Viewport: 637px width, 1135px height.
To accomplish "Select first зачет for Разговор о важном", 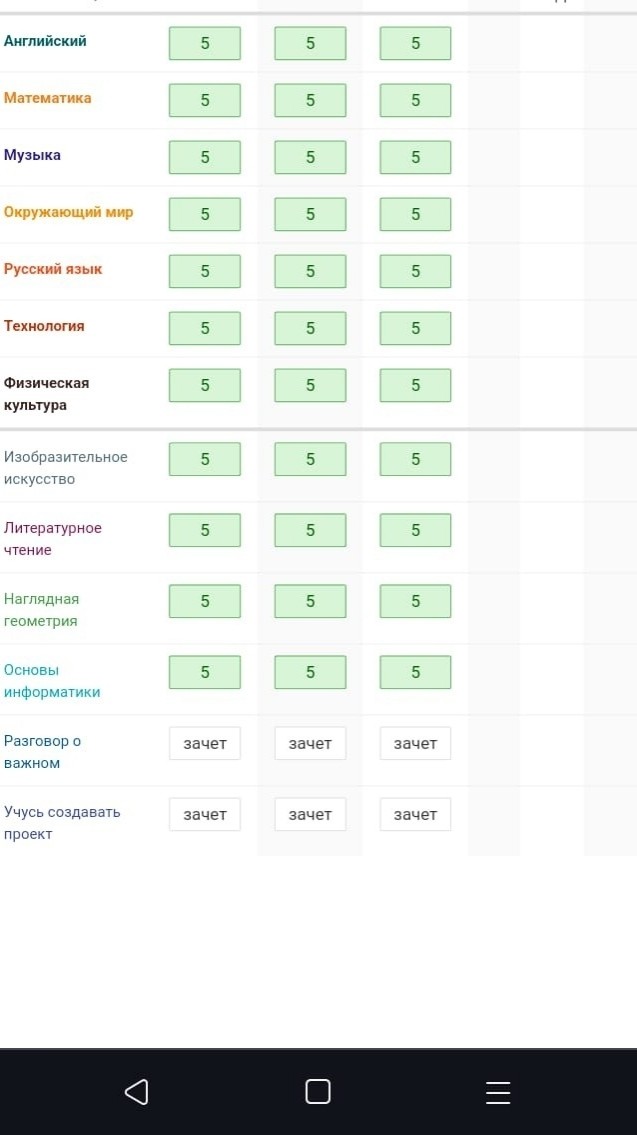I will 205,743.
